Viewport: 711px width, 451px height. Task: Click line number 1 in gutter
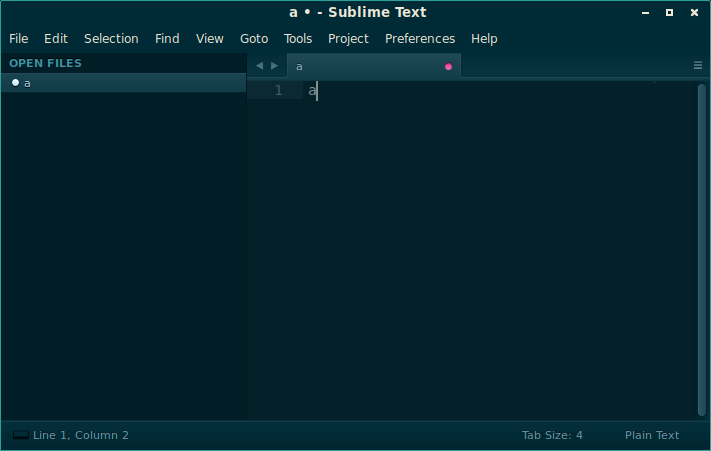278,90
